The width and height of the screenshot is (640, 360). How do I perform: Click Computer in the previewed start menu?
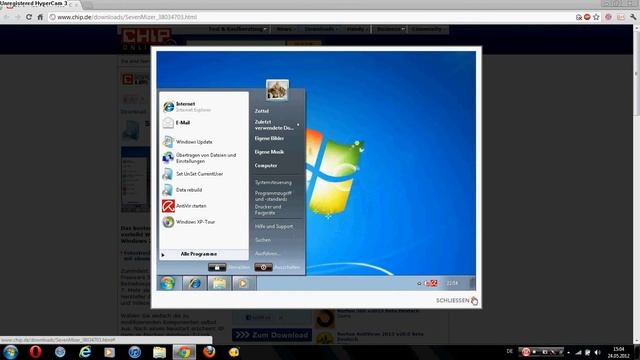[266, 166]
